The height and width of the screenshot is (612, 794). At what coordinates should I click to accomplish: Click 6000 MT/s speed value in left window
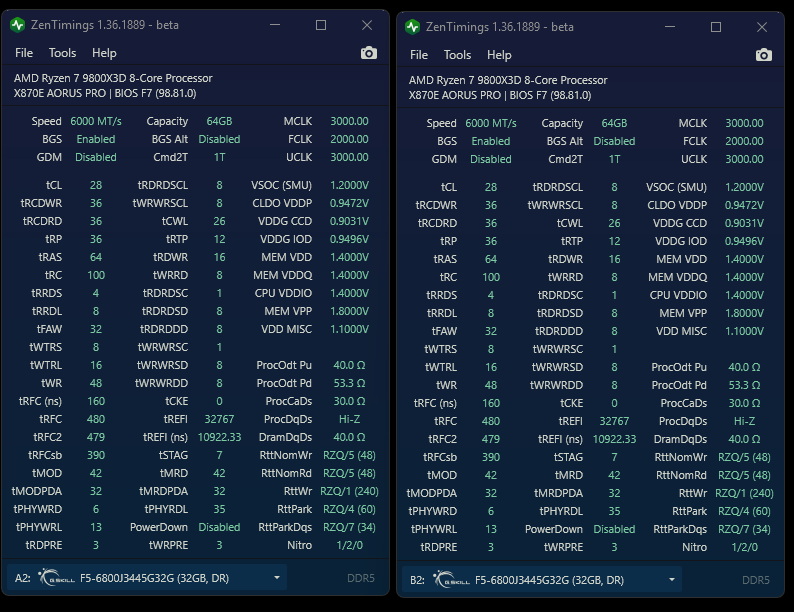(x=96, y=121)
